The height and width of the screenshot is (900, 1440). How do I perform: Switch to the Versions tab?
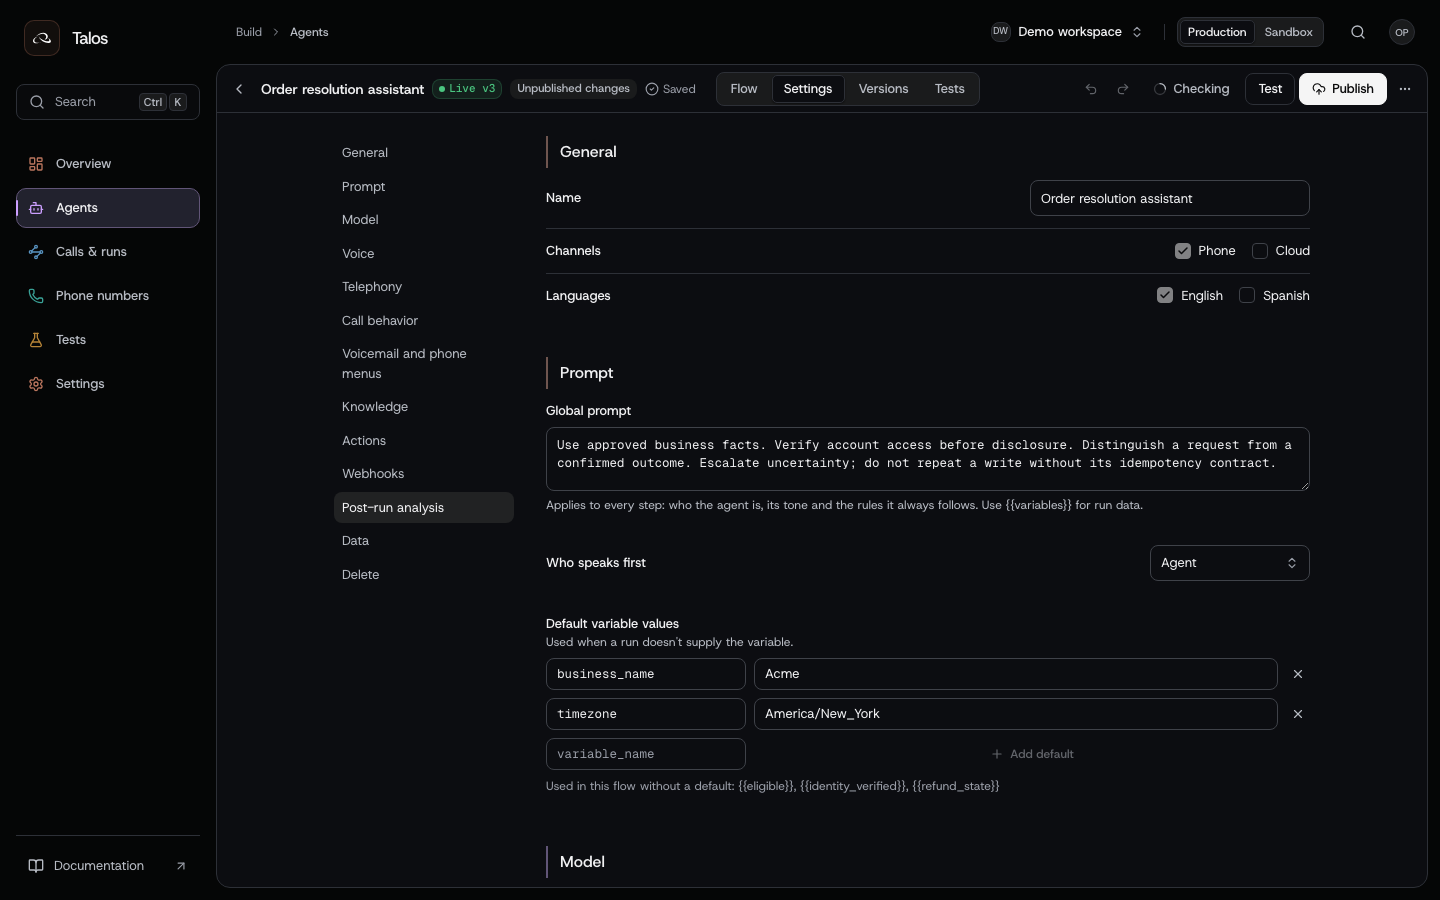[883, 89]
